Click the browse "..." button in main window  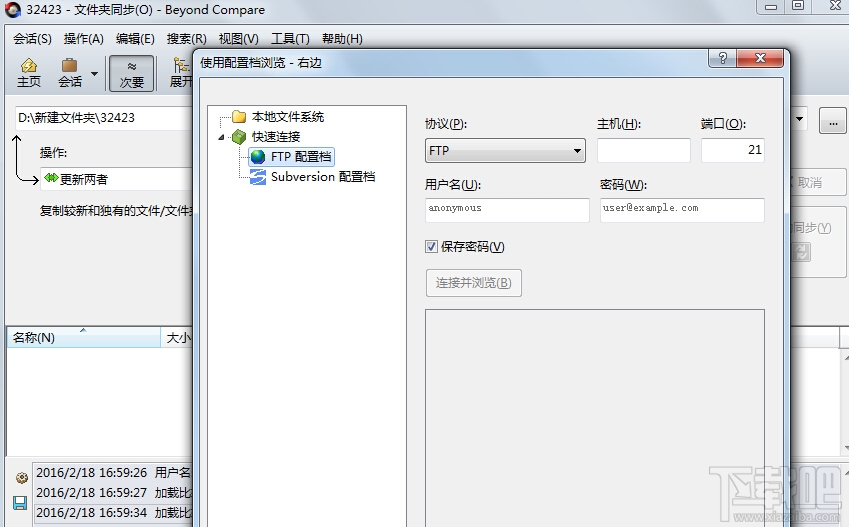pos(833,120)
